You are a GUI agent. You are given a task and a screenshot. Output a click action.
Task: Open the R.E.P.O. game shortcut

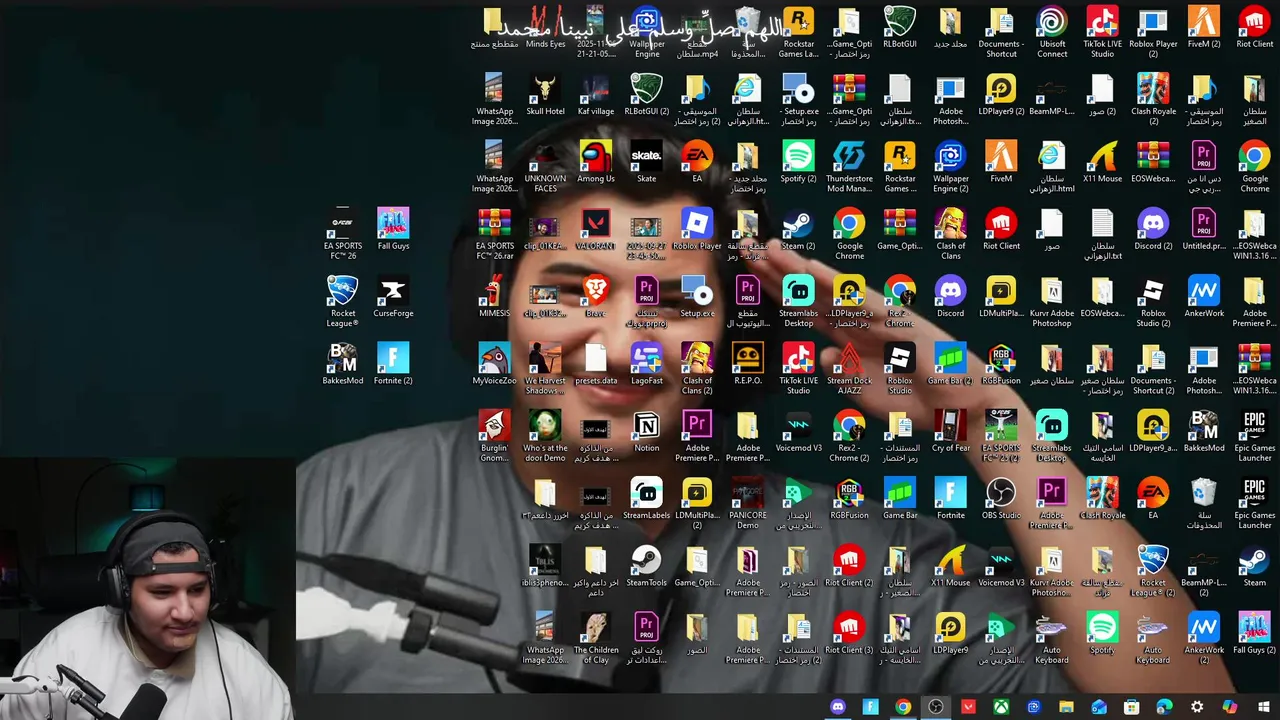pos(748,364)
